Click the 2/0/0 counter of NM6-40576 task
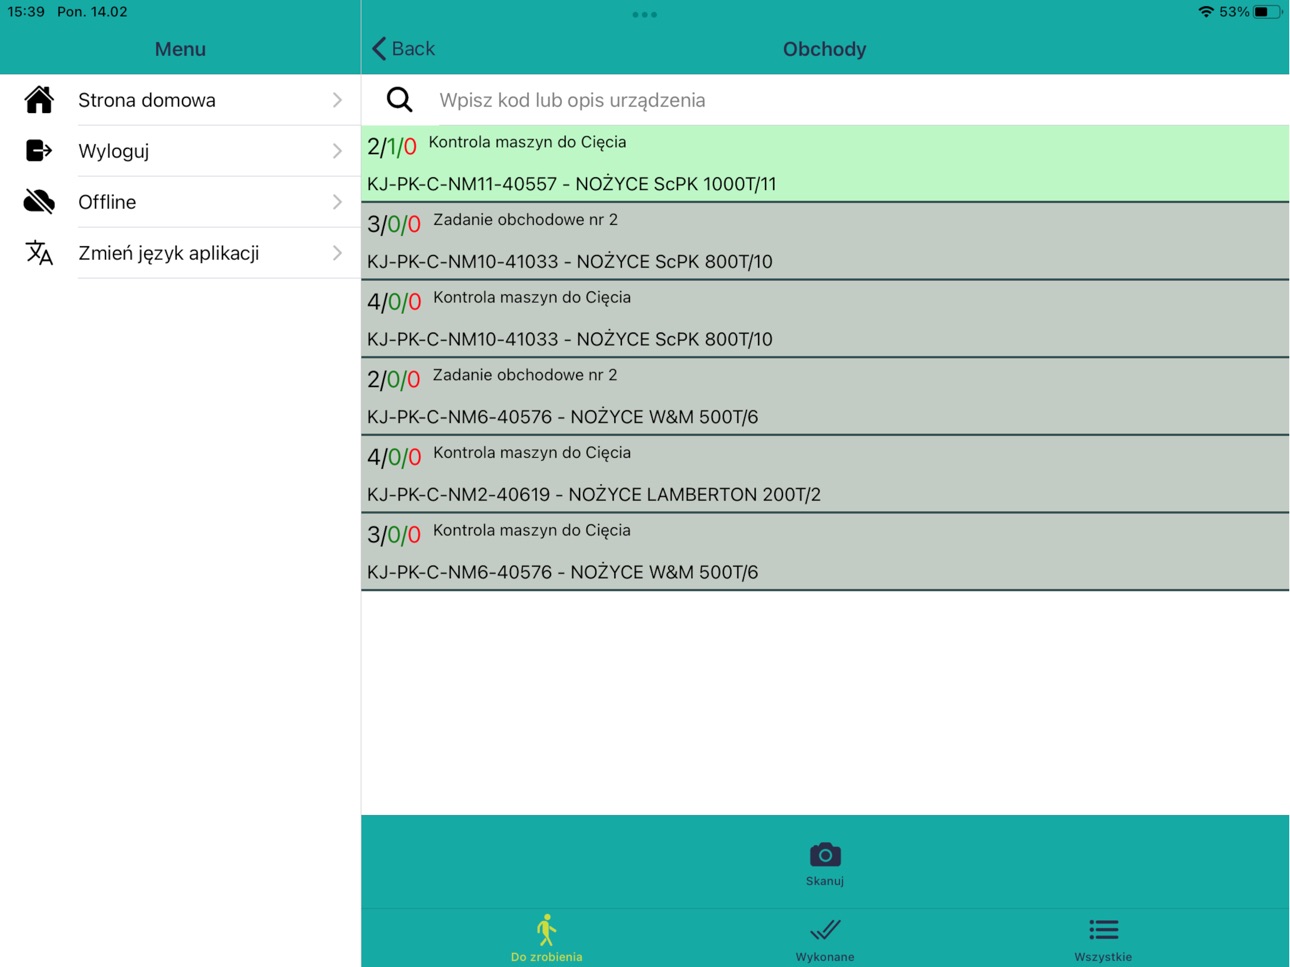Viewport: 1290px width, 967px height. (394, 380)
